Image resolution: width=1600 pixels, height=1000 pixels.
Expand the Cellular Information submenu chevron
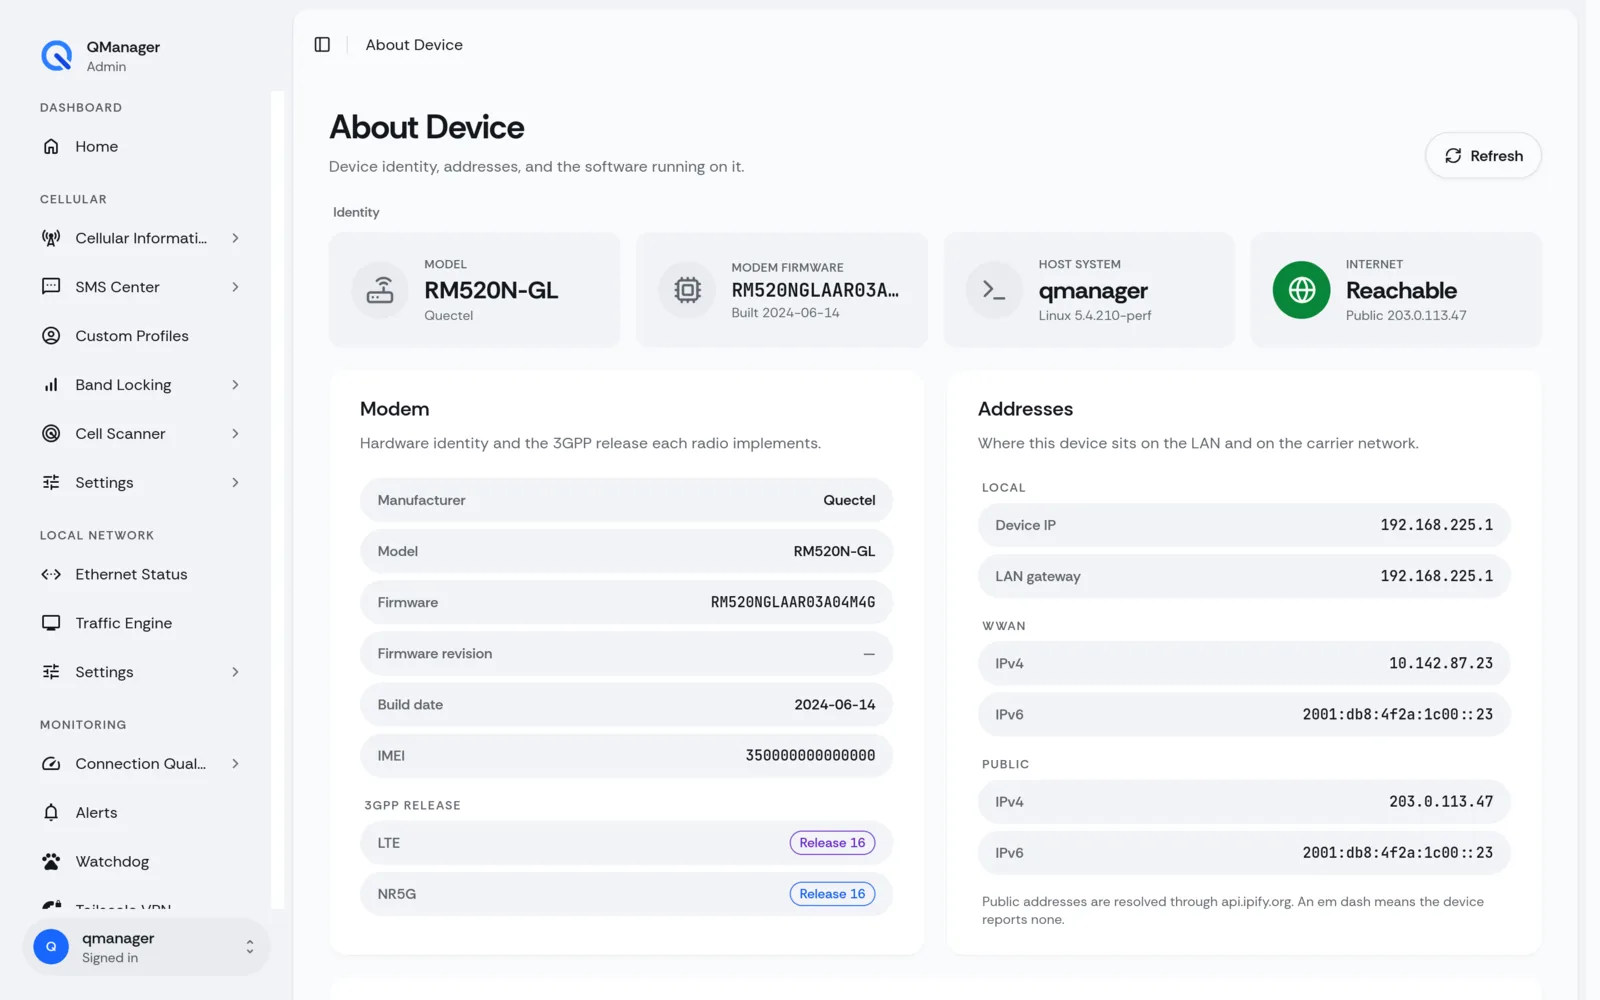[236, 238]
